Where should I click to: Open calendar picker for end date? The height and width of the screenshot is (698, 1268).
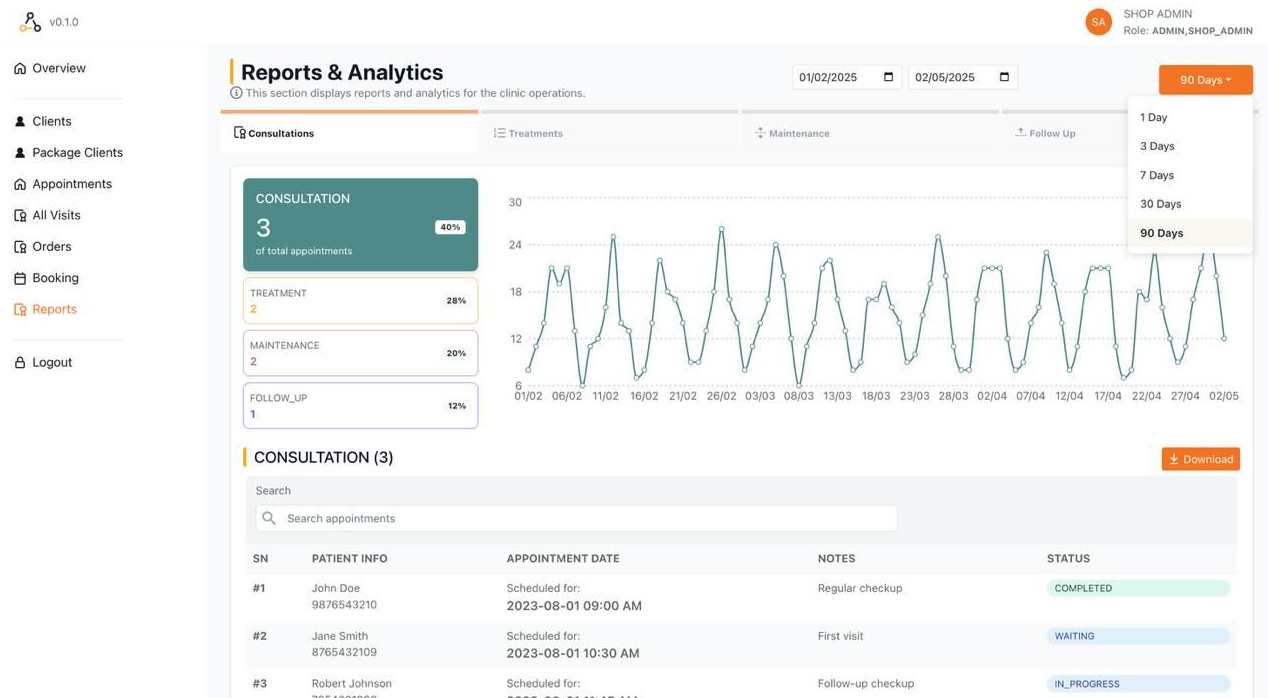(1005, 77)
